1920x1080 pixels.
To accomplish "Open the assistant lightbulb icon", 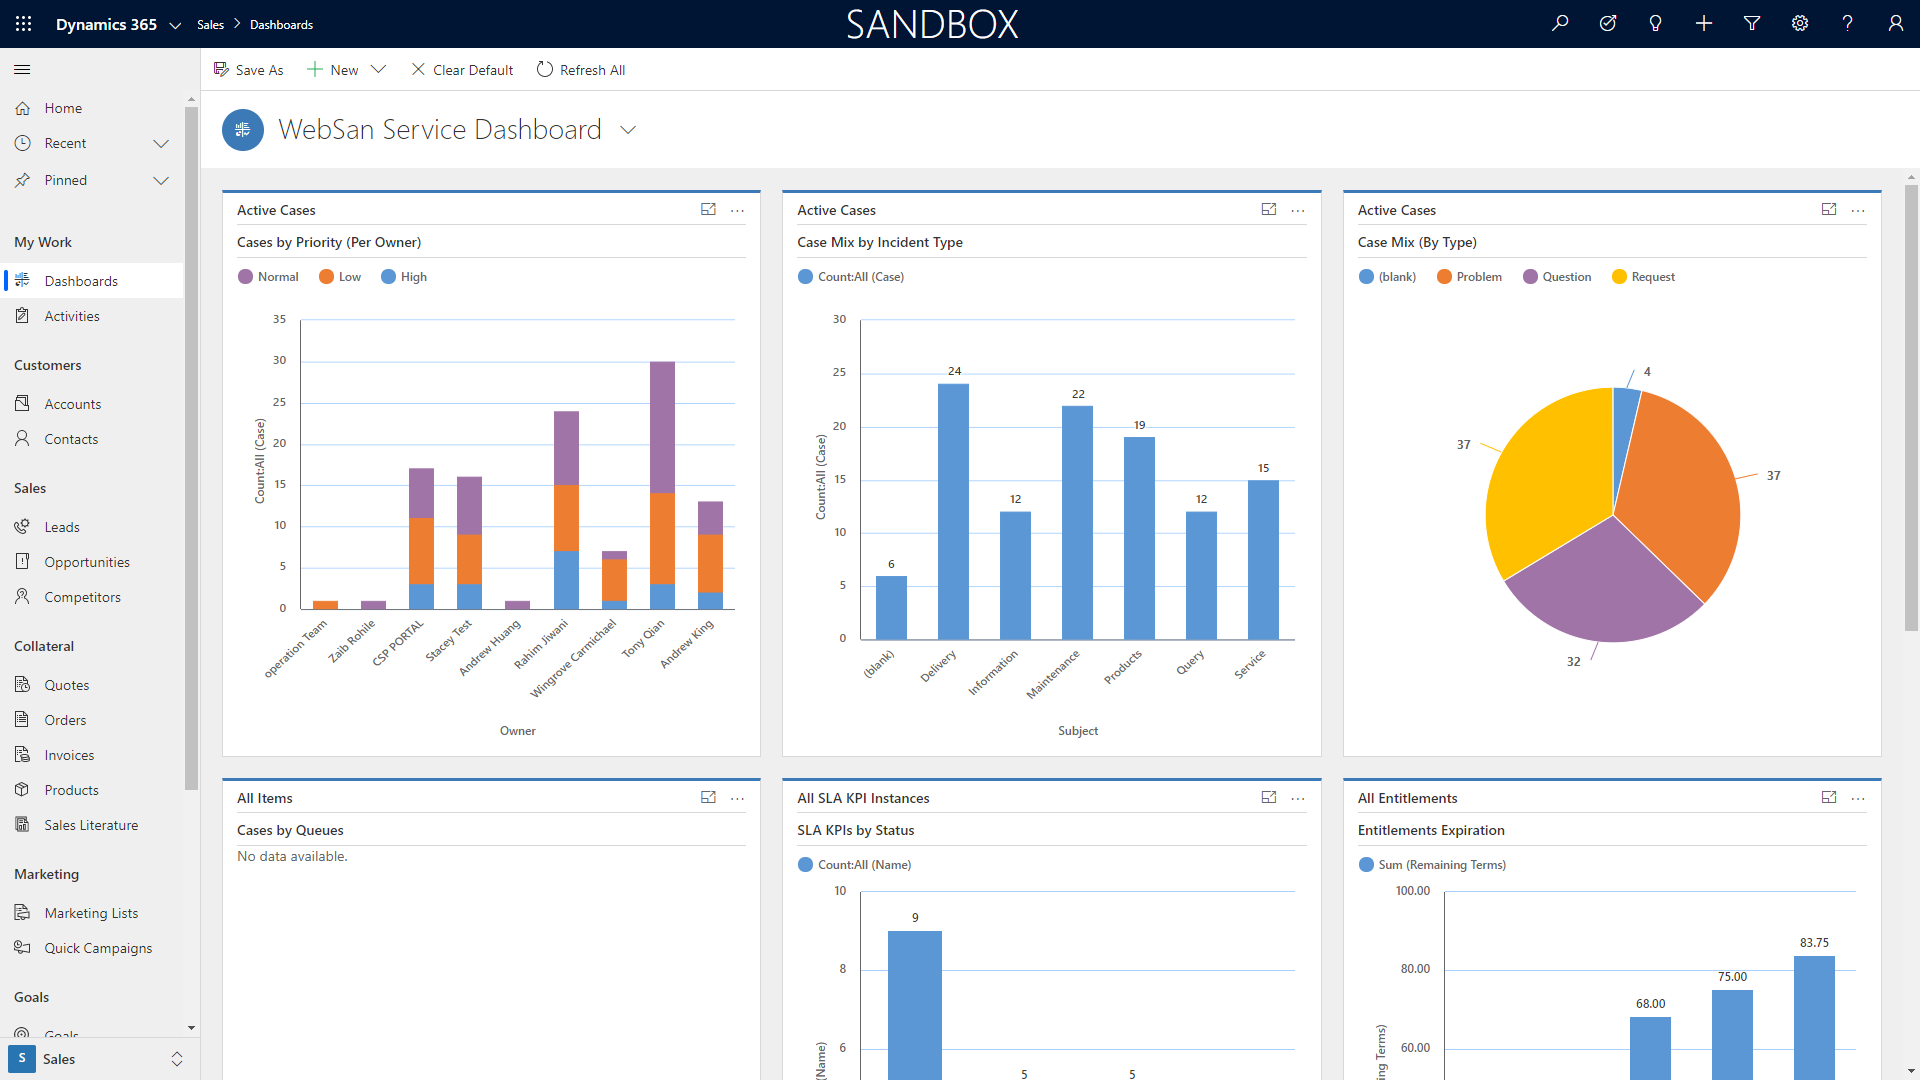I will click(x=1656, y=24).
